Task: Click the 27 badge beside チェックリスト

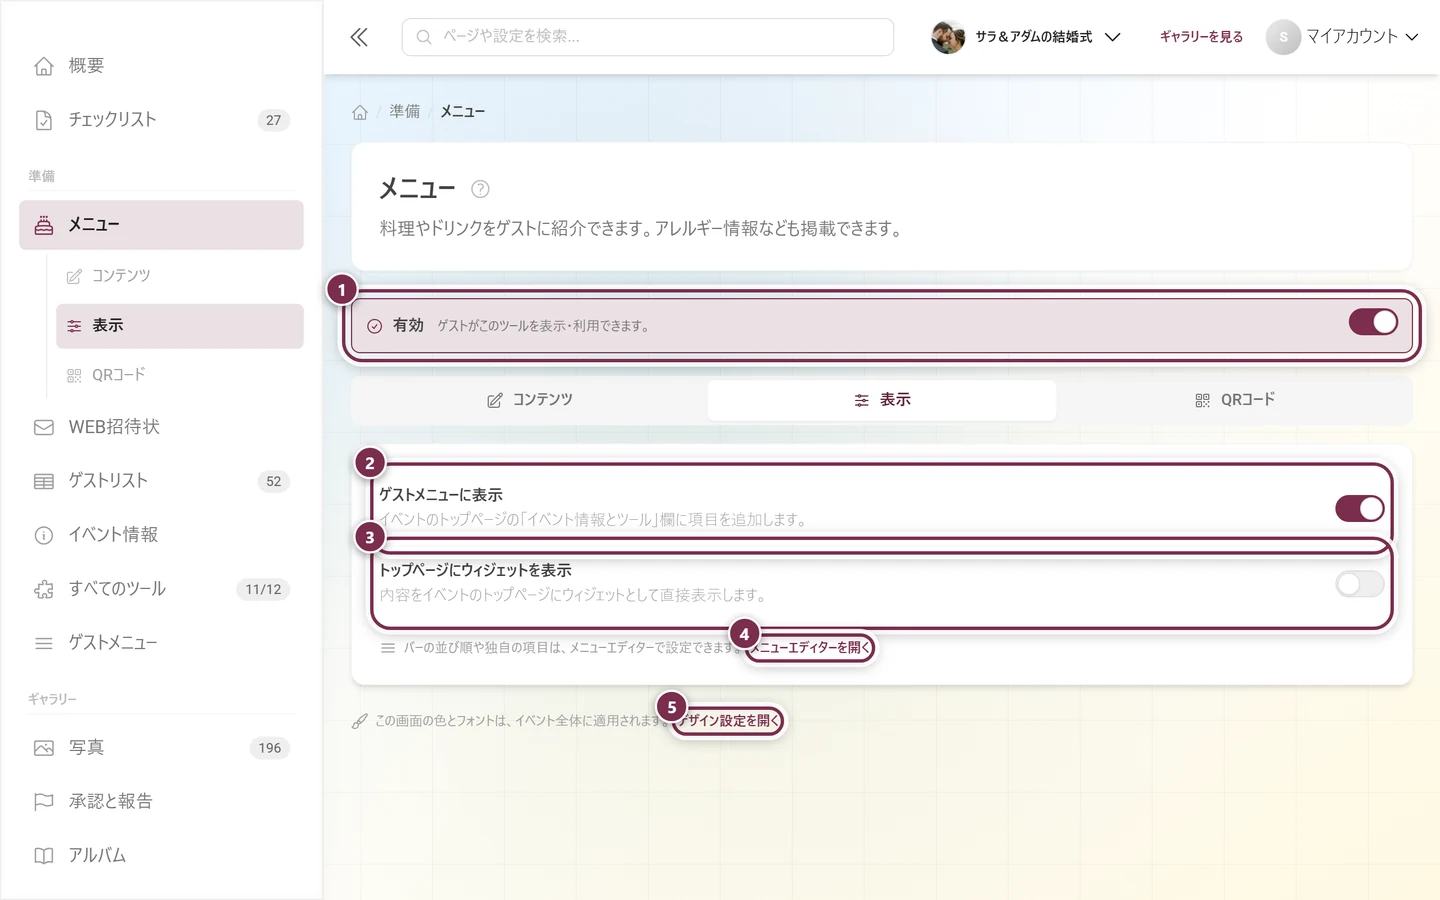Action: tap(274, 120)
